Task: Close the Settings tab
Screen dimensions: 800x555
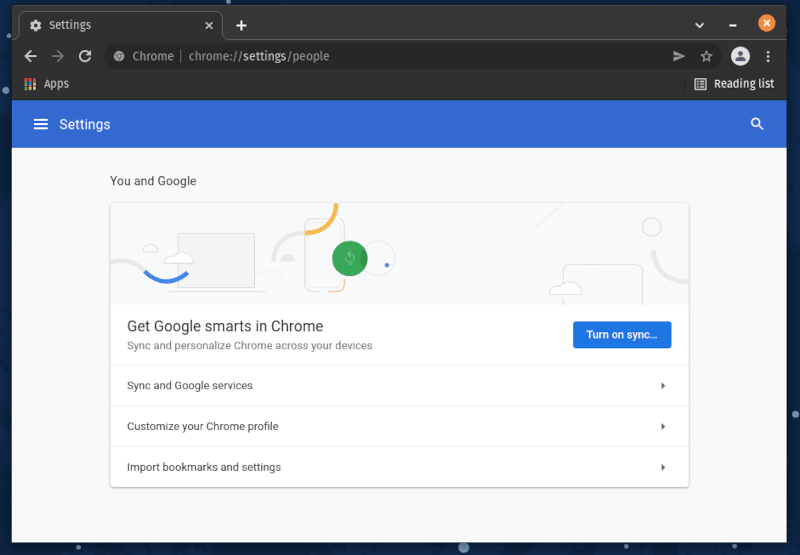Action: point(209,25)
